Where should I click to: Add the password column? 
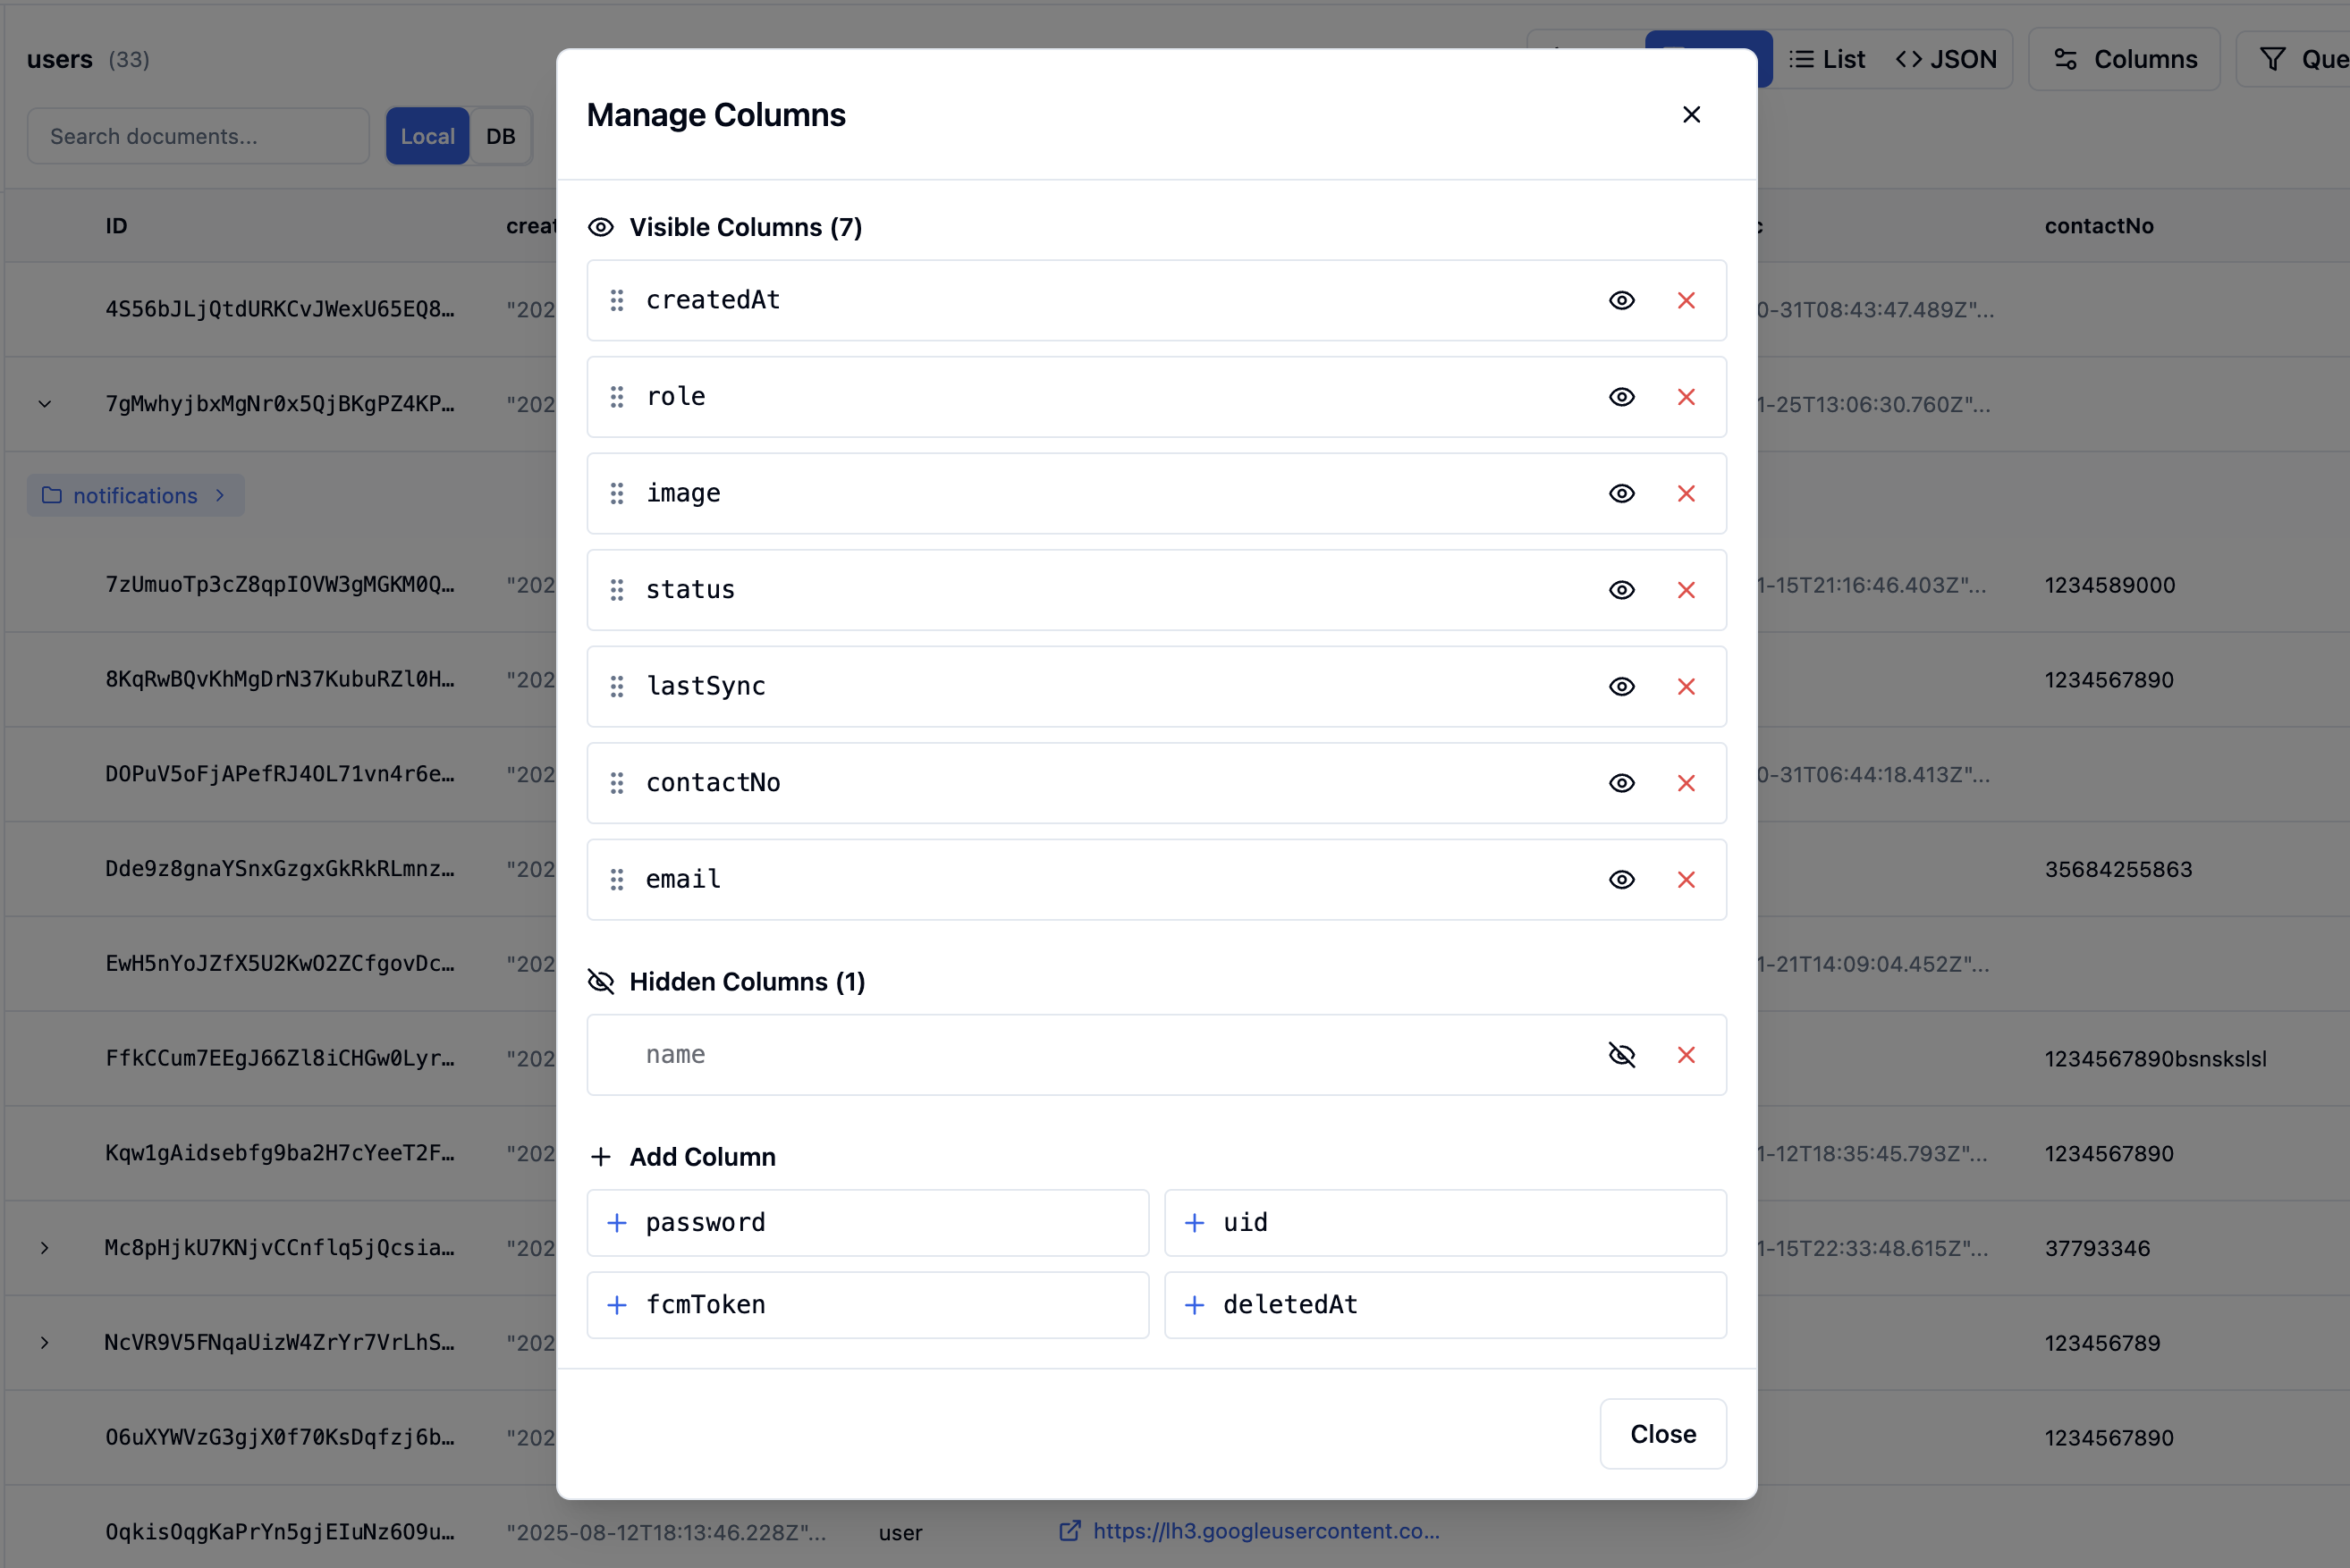click(x=867, y=1222)
